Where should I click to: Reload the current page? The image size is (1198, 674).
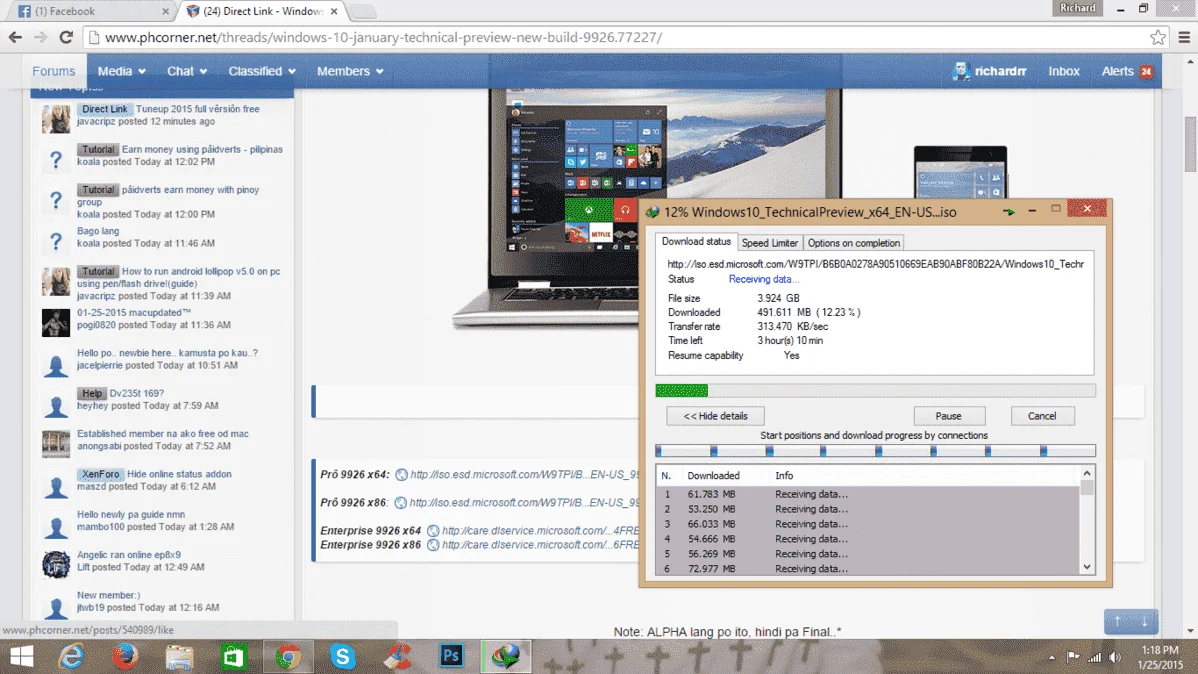coord(66,37)
